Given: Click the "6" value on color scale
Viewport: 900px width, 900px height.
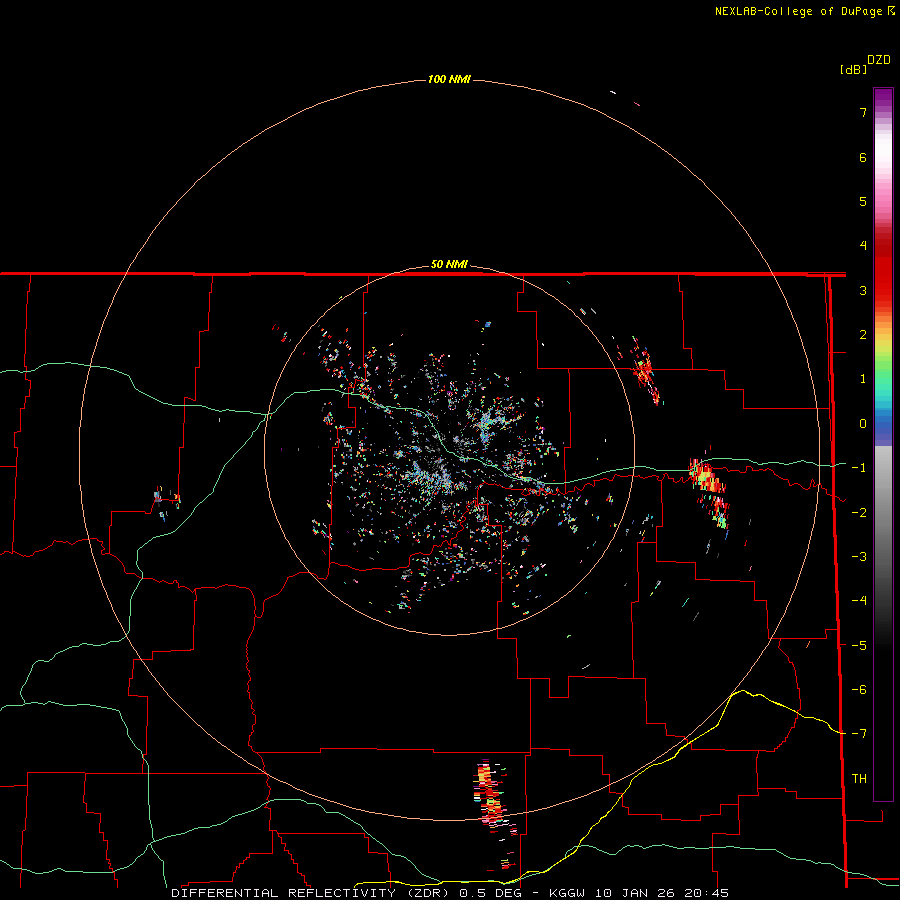Looking at the screenshot, I should [x=863, y=157].
